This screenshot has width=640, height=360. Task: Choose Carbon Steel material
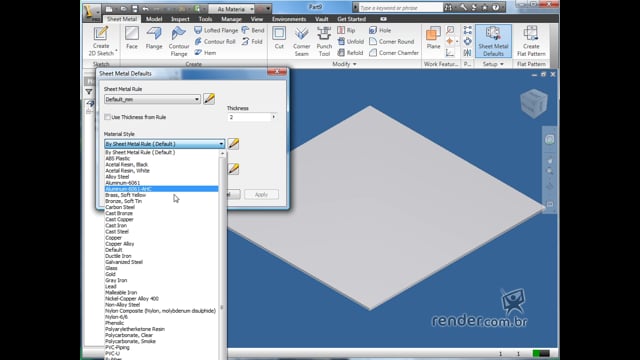click(120, 207)
